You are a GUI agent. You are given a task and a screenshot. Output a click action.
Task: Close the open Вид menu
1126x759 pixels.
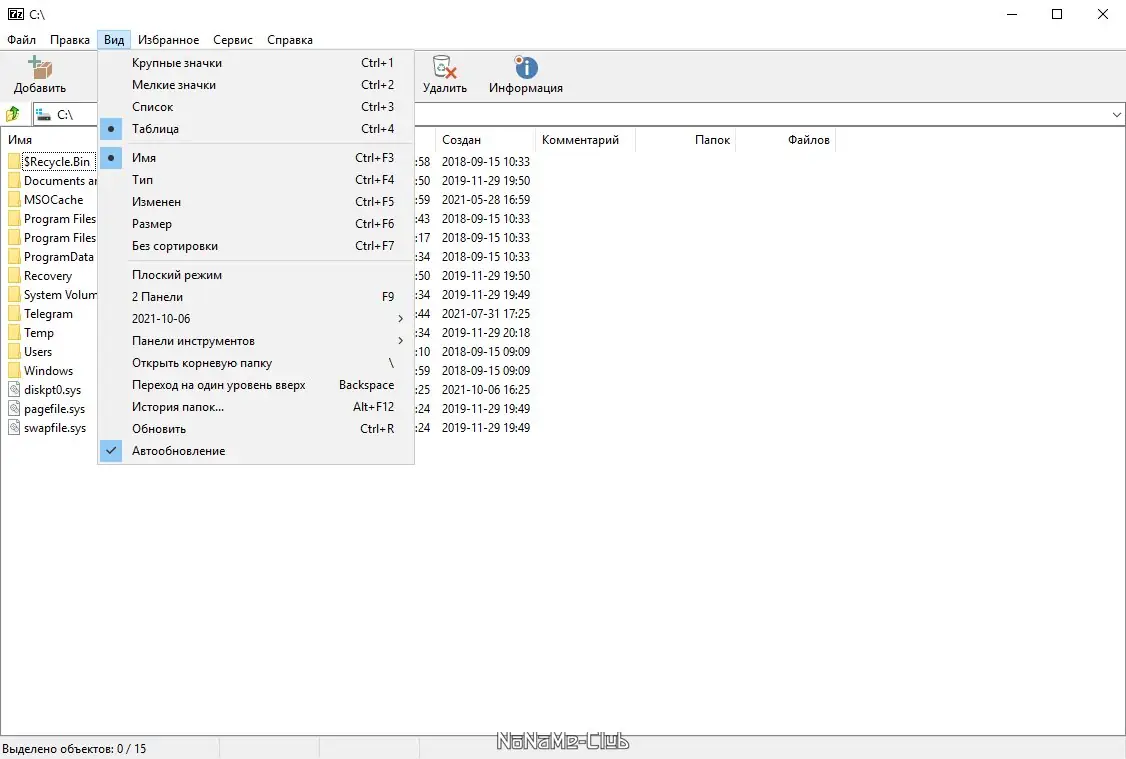pyautogui.click(x=114, y=39)
